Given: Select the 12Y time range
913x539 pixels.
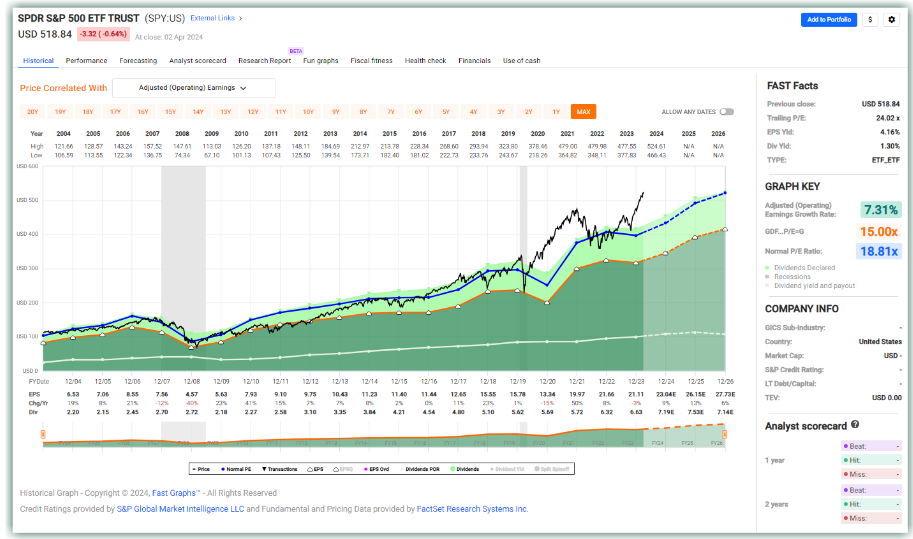Looking at the screenshot, I should pos(253,112).
